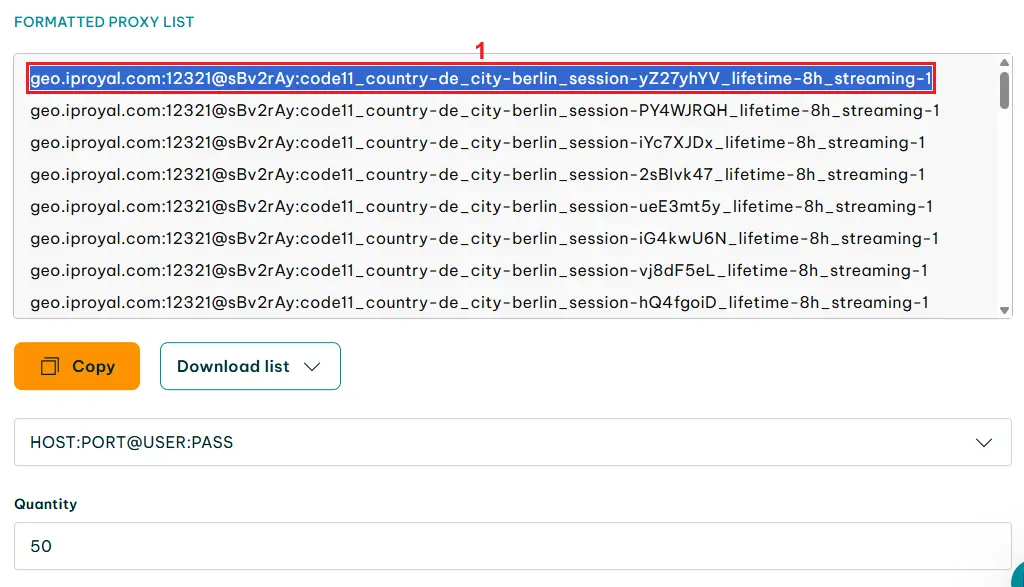The height and width of the screenshot is (587, 1024).
Task: Select proxy line with session-hQ4fgoiD
Action: pos(479,302)
